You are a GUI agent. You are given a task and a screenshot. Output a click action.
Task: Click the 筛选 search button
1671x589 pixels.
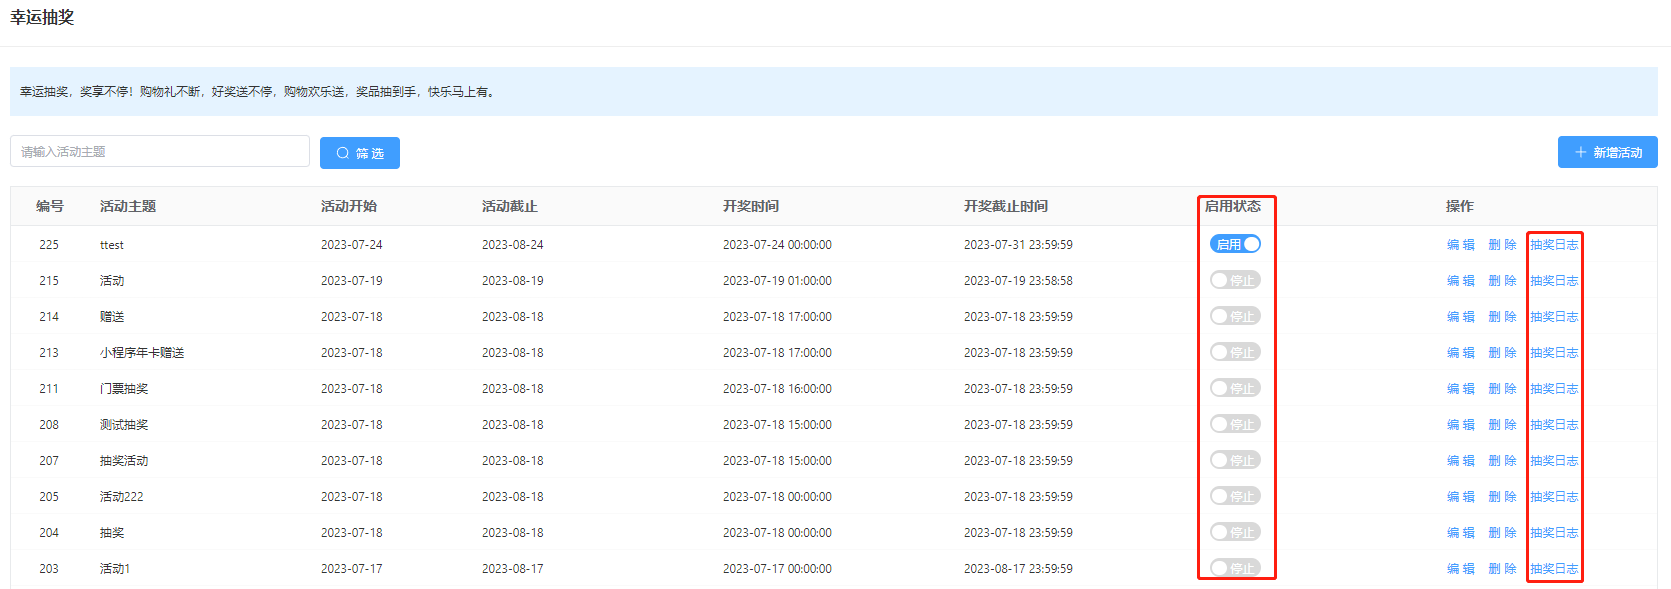(359, 153)
